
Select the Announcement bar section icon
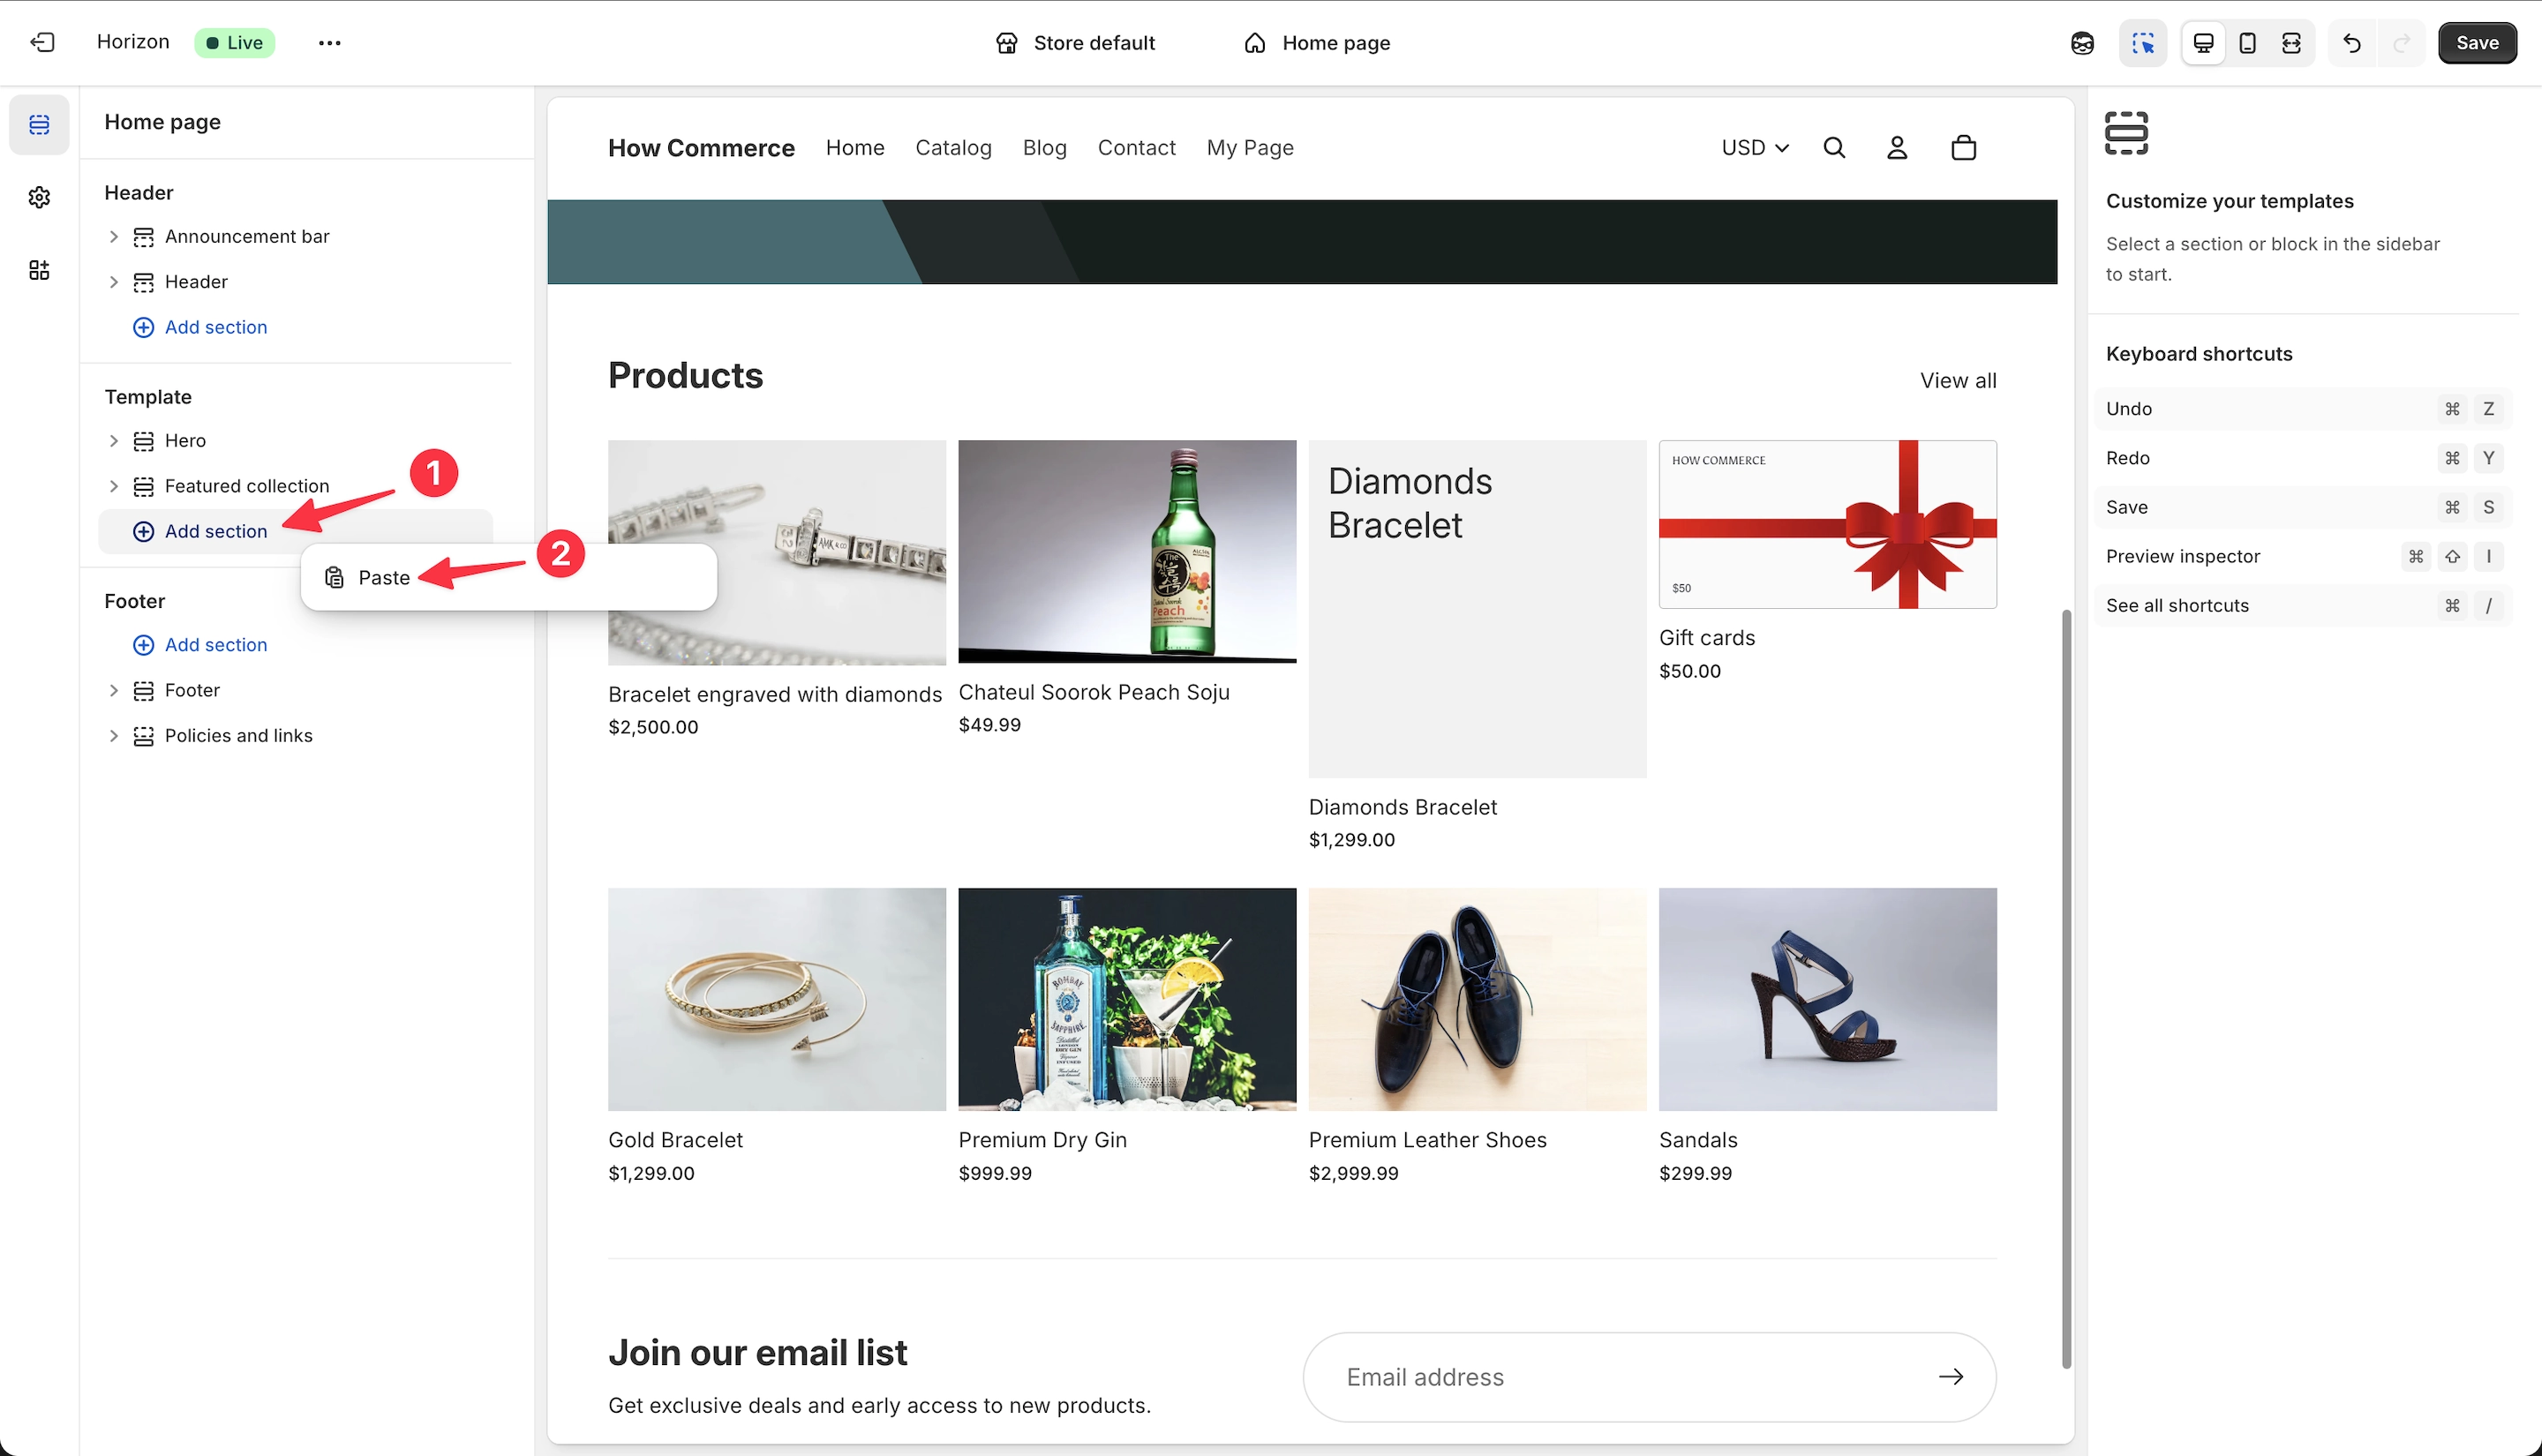pos(144,236)
